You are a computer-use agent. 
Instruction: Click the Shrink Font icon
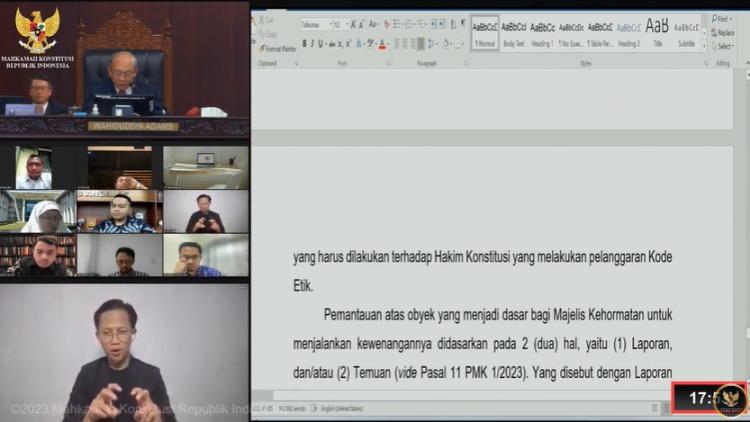click(362, 24)
